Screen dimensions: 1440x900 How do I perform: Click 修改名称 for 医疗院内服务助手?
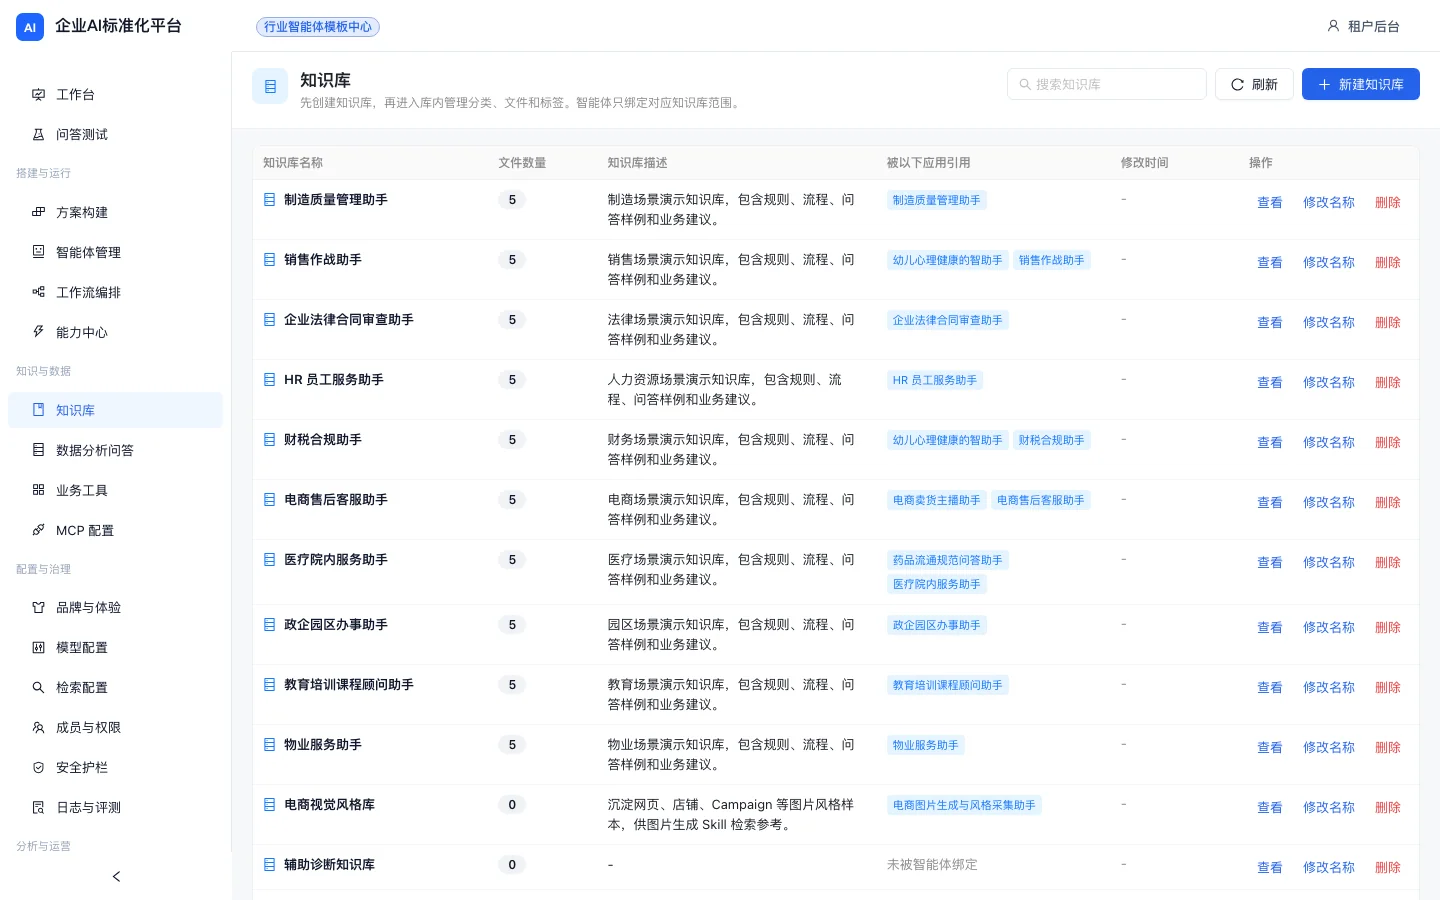pos(1329,562)
